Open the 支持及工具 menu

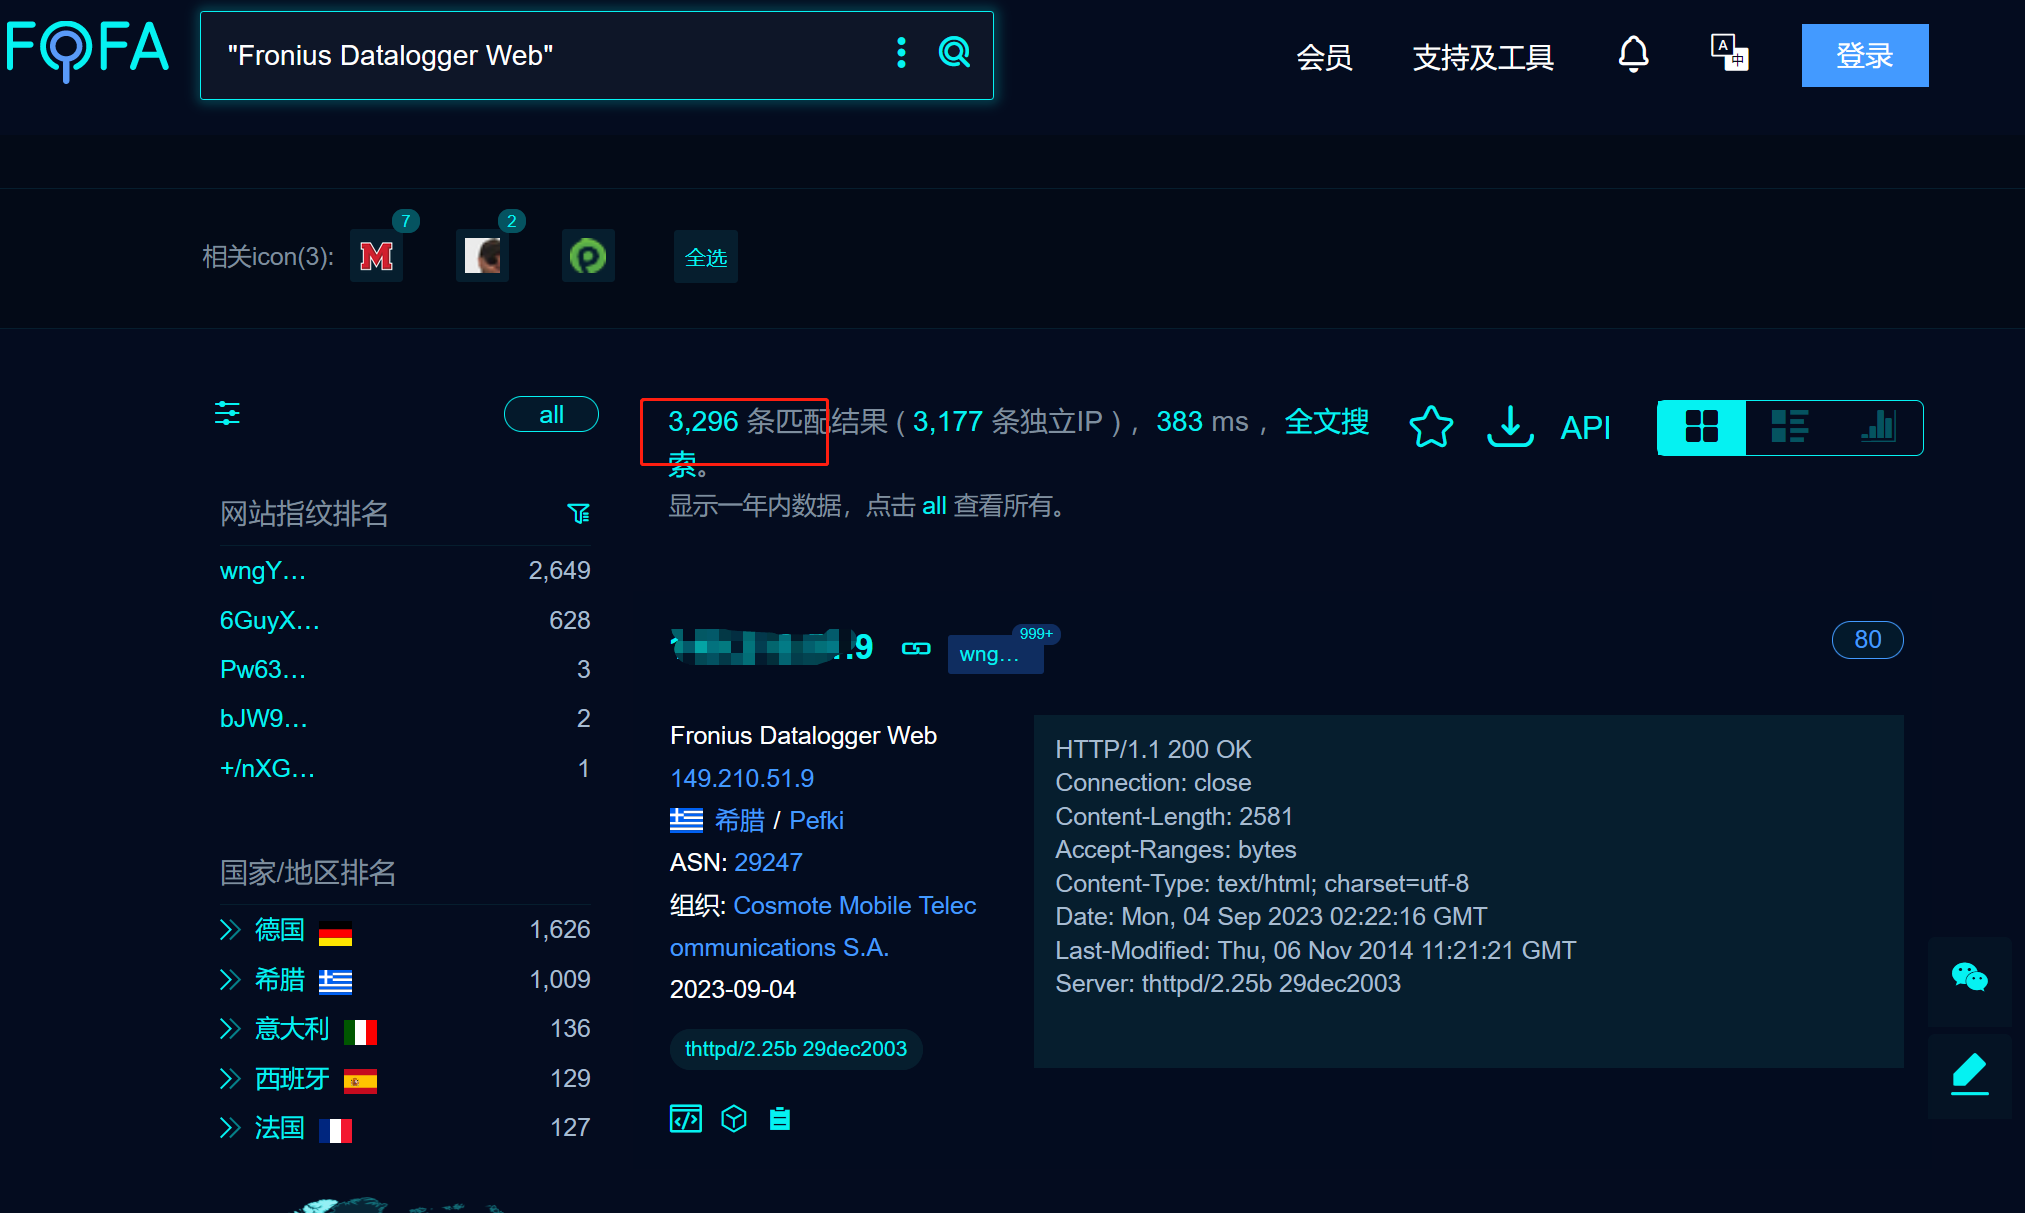tap(1483, 57)
